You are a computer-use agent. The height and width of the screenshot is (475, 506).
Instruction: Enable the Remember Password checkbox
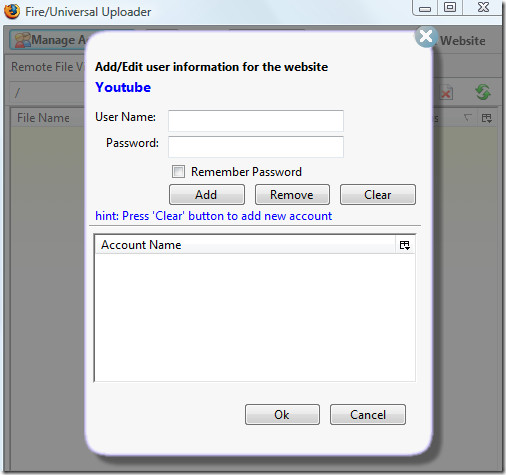pyautogui.click(x=178, y=172)
